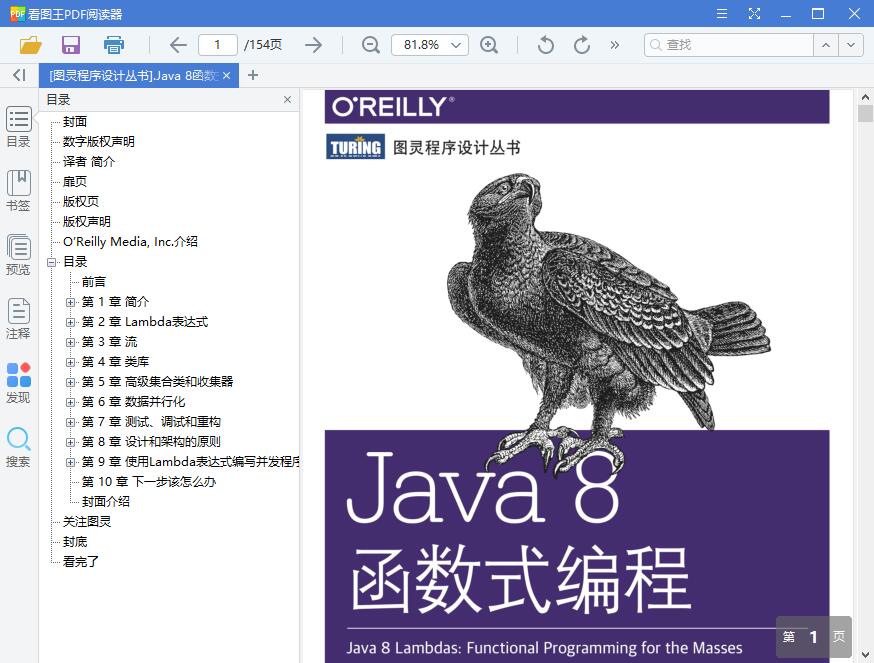Expand 第 8 章 设计和架构的原则 node
The image size is (874, 663).
pos(70,442)
